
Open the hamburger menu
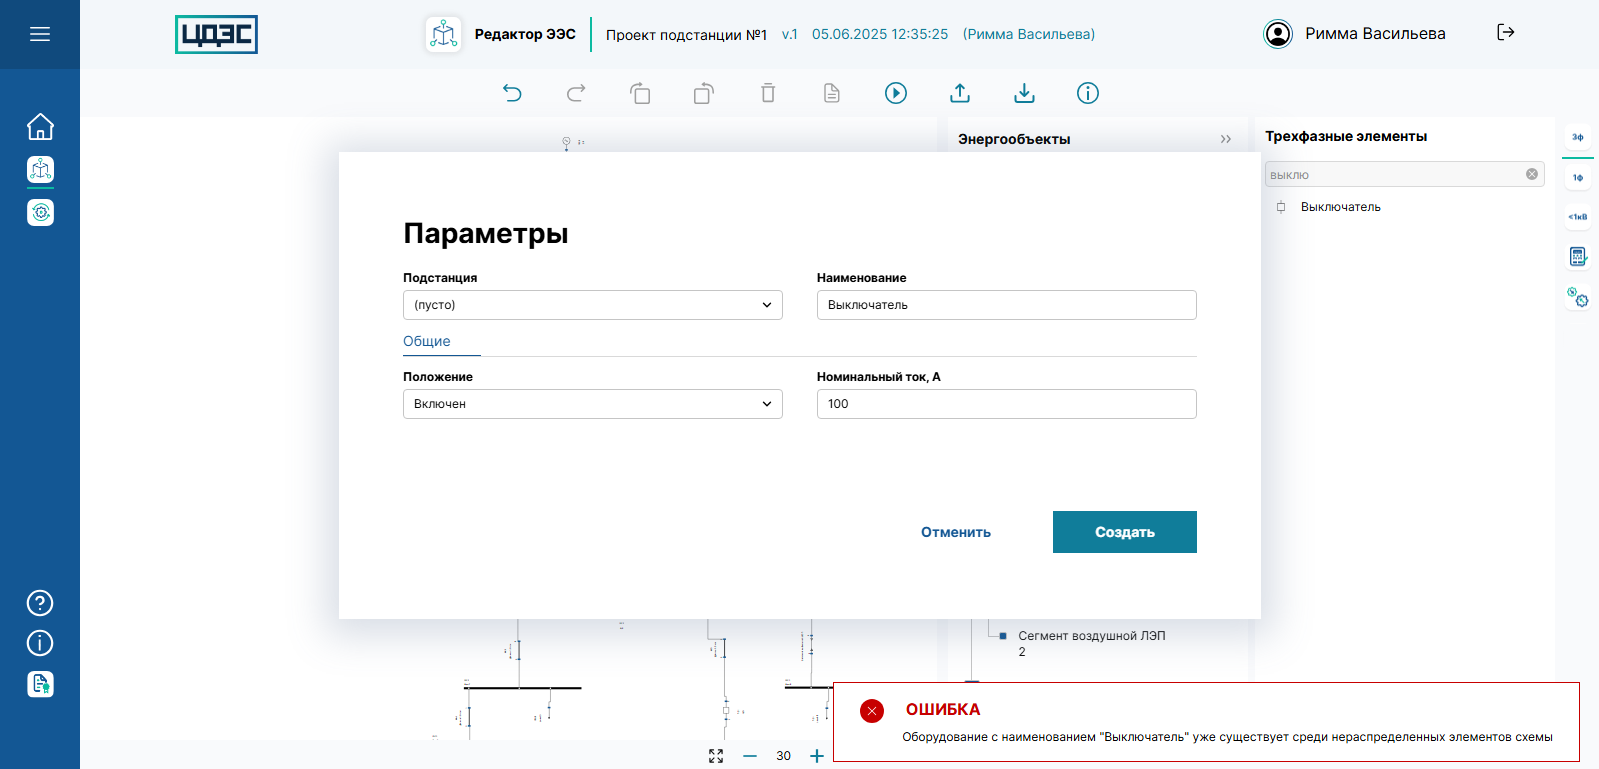[x=40, y=34]
